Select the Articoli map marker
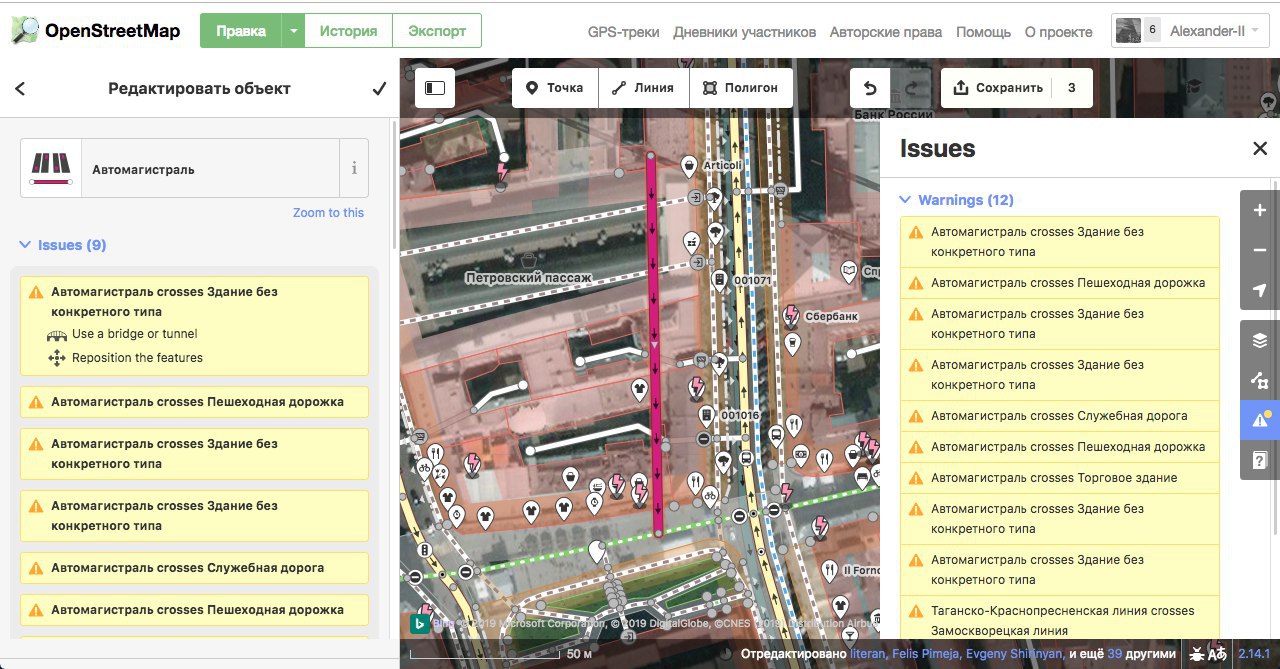 pos(689,164)
